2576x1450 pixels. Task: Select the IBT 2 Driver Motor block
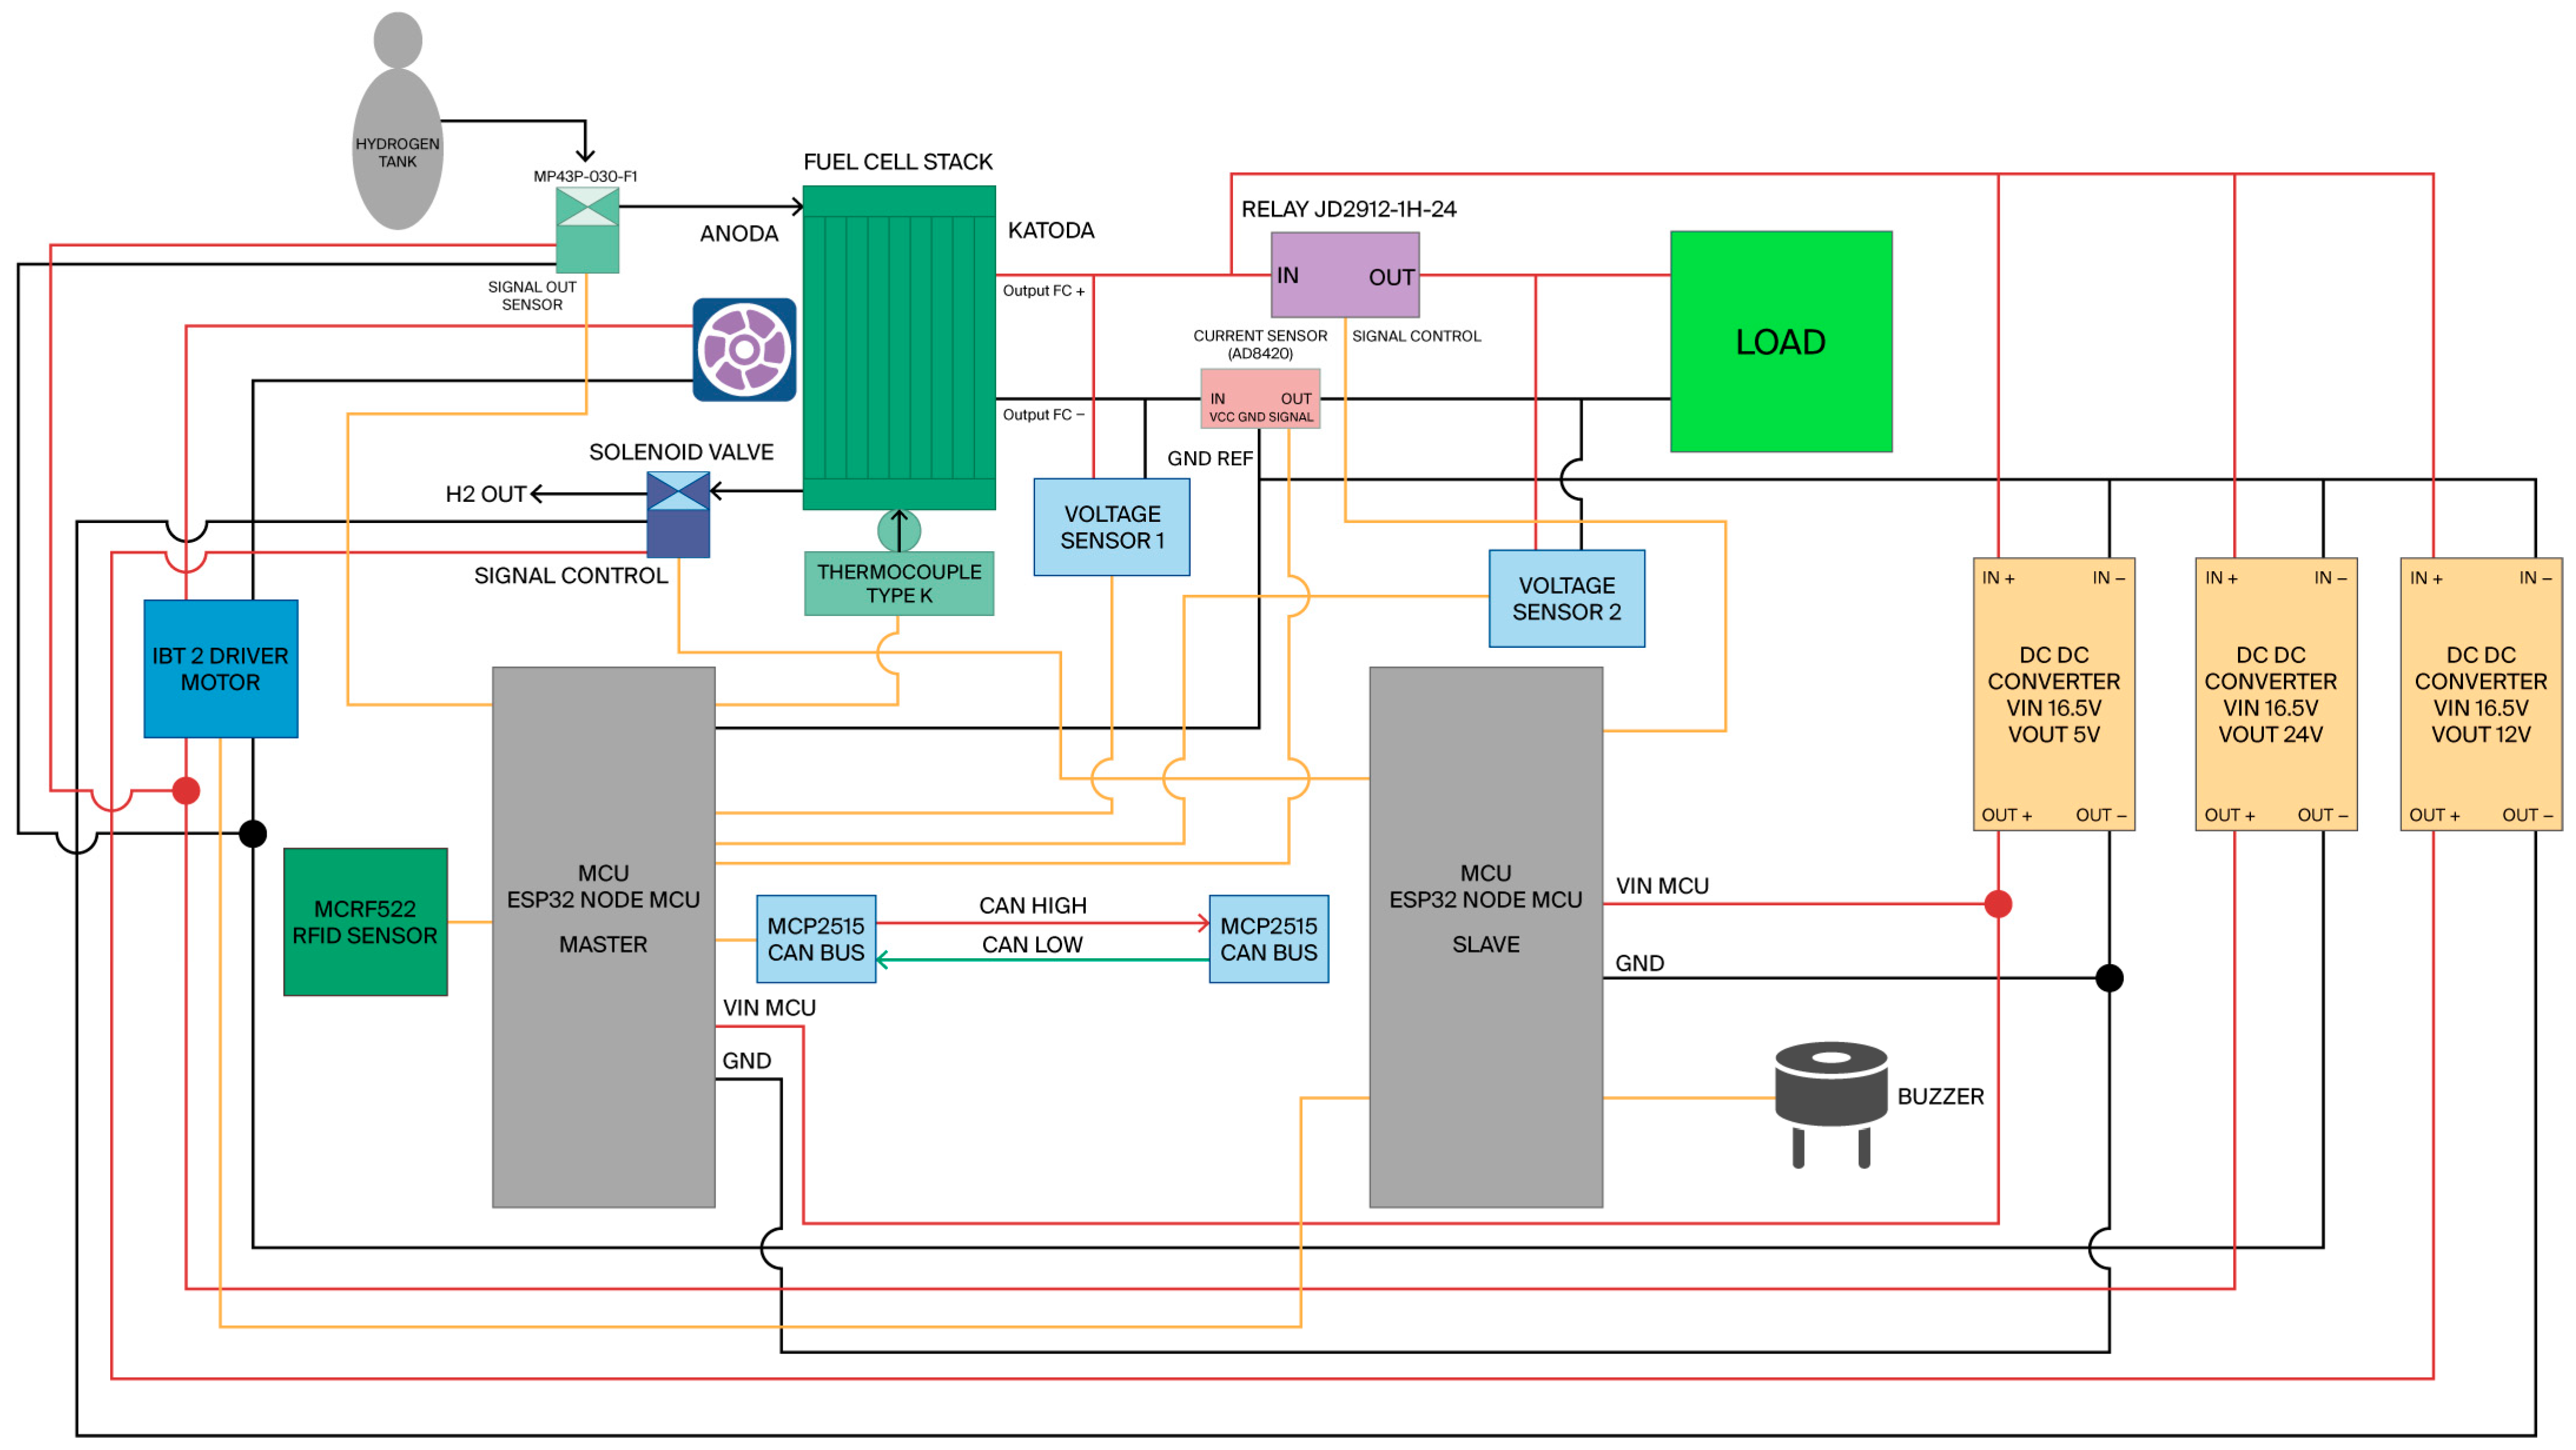pyautogui.click(x=220, y=668)
